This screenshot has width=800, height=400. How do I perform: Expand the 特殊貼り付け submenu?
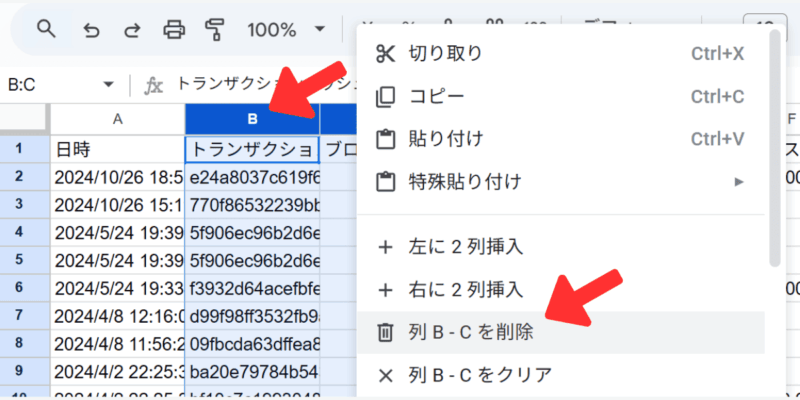coord(561,181)
